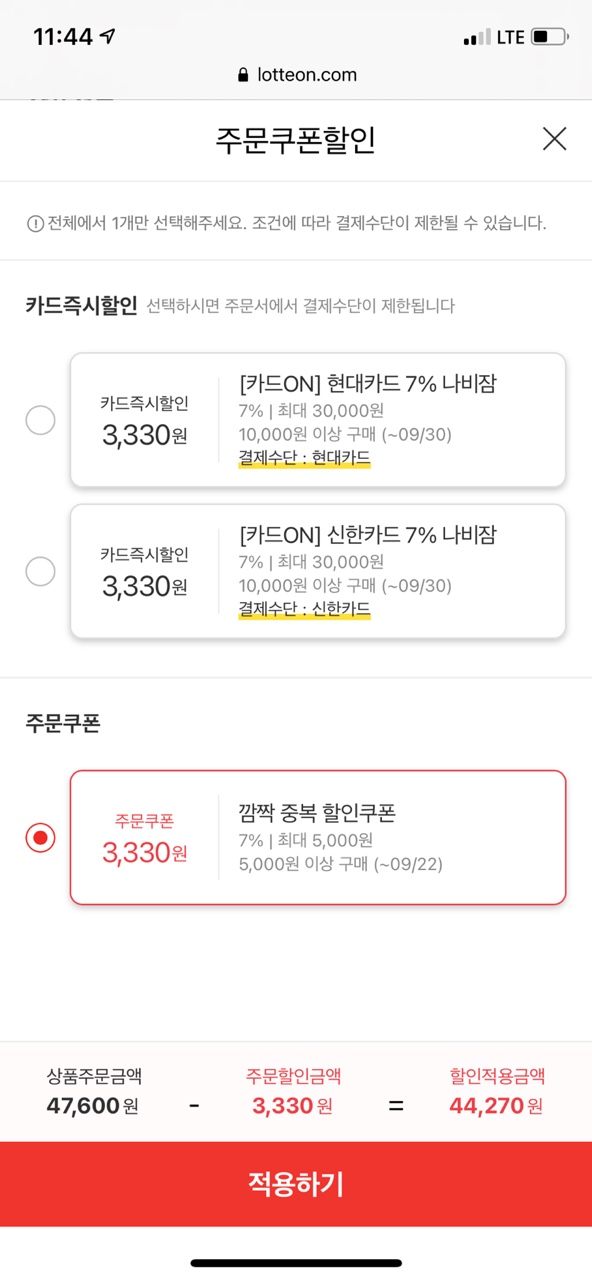Screen dimensions: 592x1280
Task: Select 현대카드 7% radio button
Action: click(x=40, y=420)
